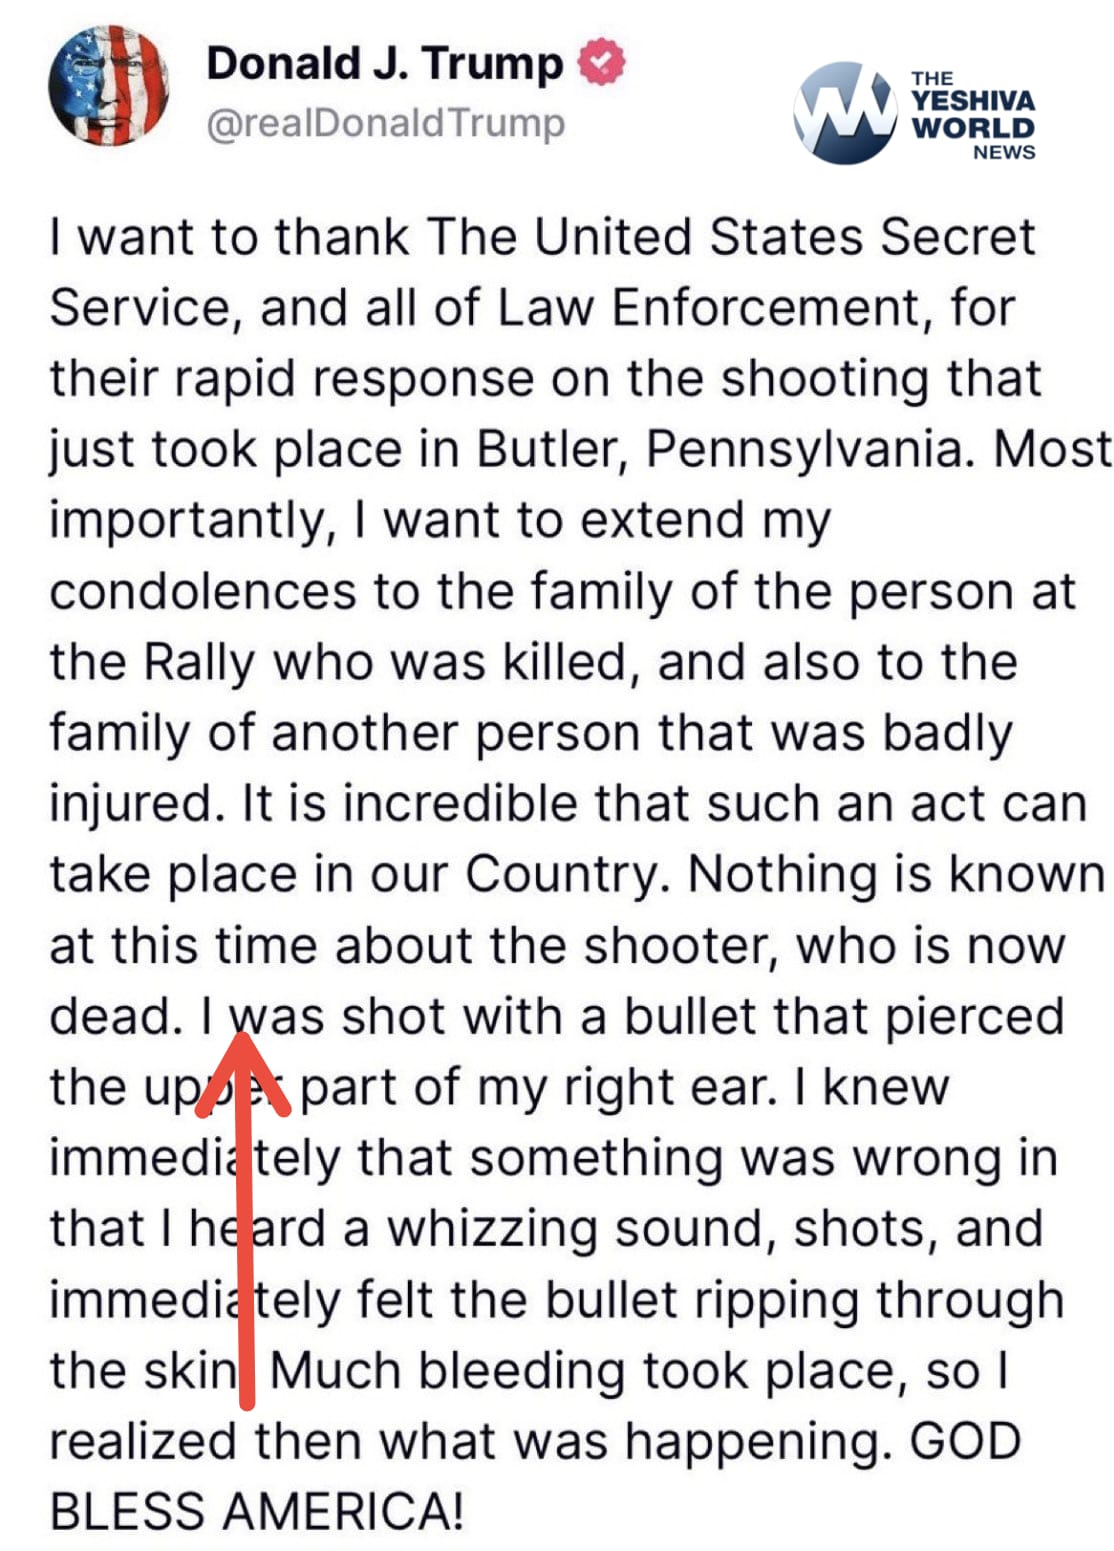Viewport: 1114px width, 1551px height.
Task: Click the word "NEWS" under the logo
Action: coord(1003,152)
